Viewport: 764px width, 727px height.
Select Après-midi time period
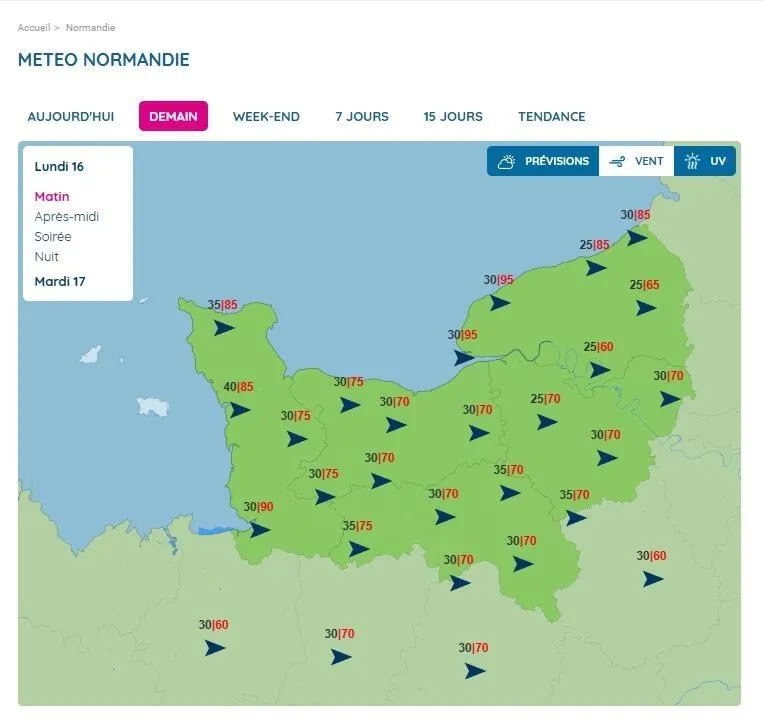[67, 217]
